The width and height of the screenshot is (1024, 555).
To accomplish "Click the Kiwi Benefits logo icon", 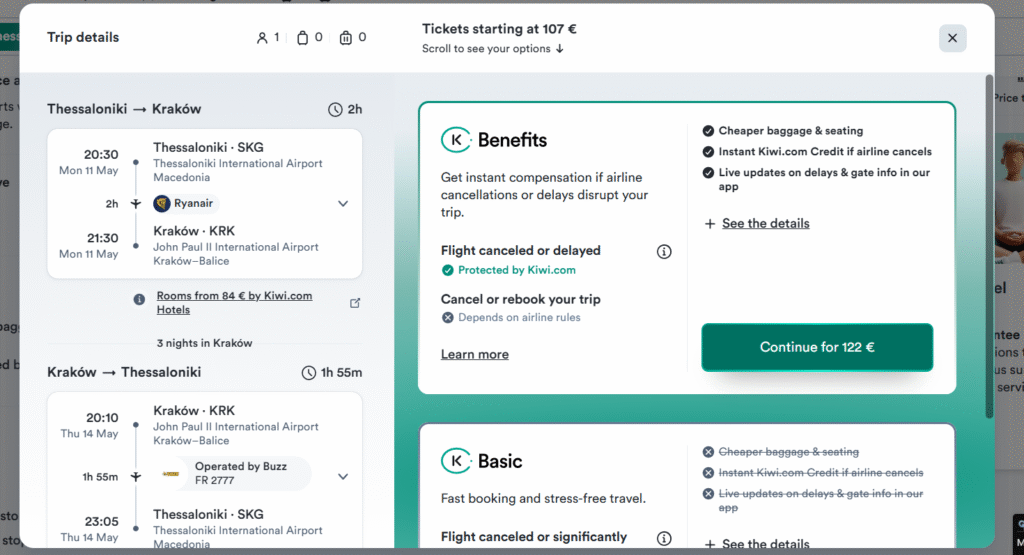I will (456, 140).
